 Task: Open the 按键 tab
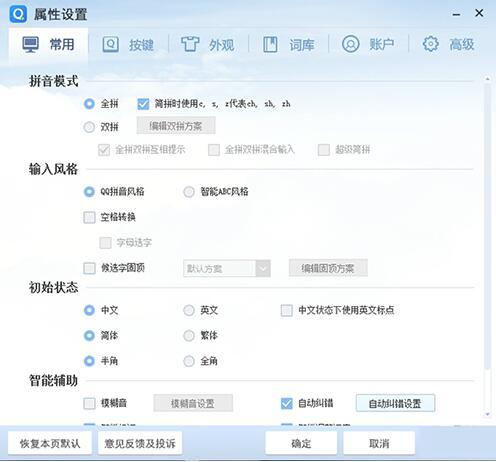pyautogui.click(x=128, y=44)
